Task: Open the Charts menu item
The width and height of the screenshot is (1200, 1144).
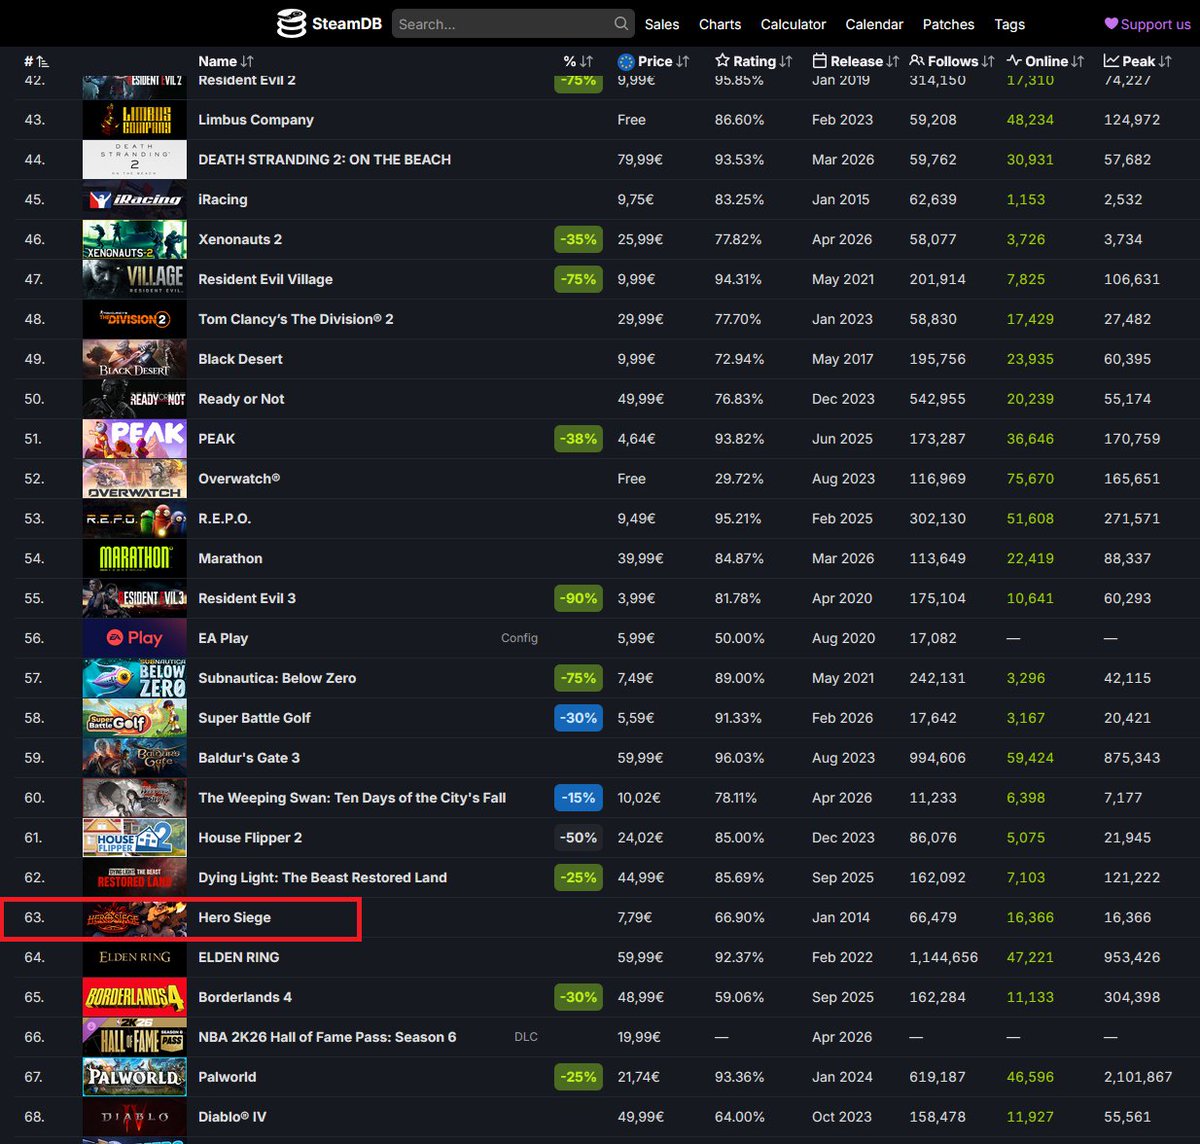Action: 720,24
